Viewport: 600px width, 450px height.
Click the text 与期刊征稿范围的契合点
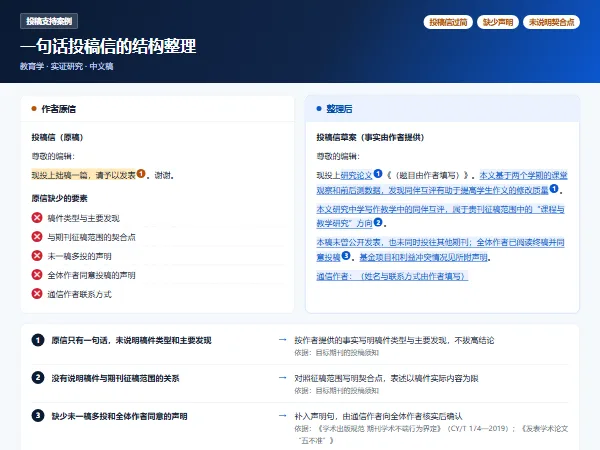[91, 237]
